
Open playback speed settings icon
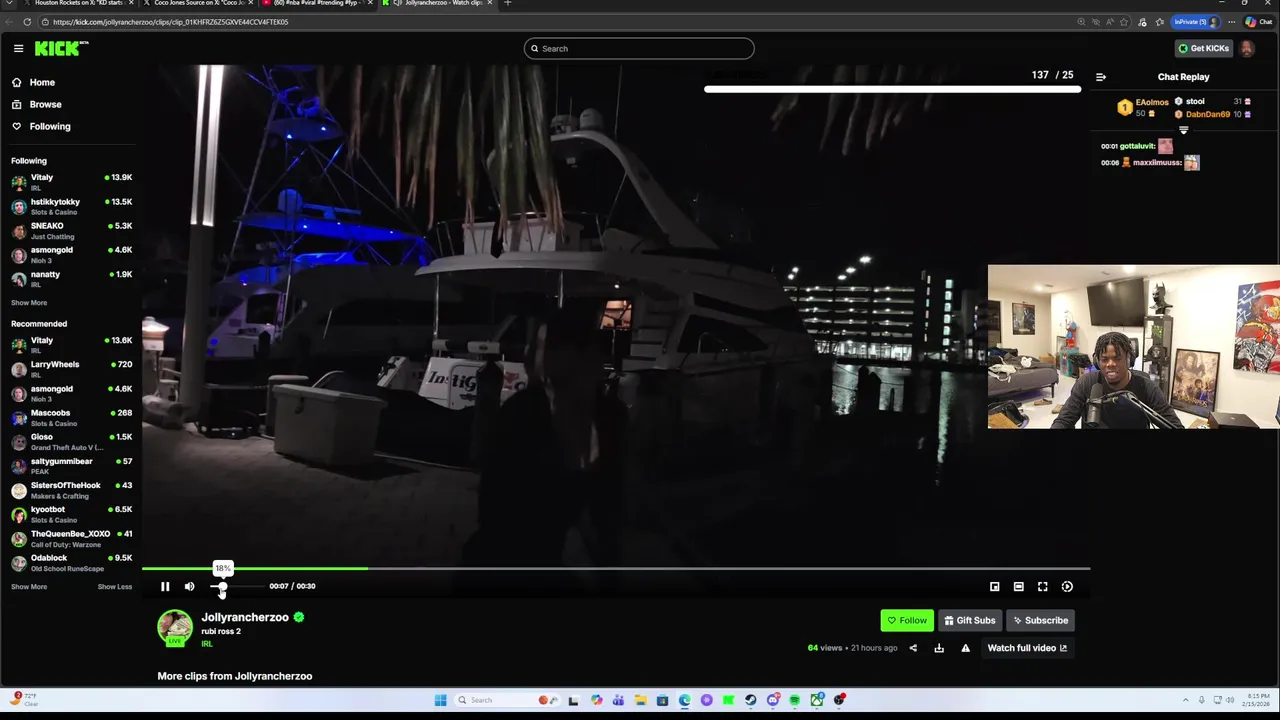pyautogui.click(x=1067, y=587)
